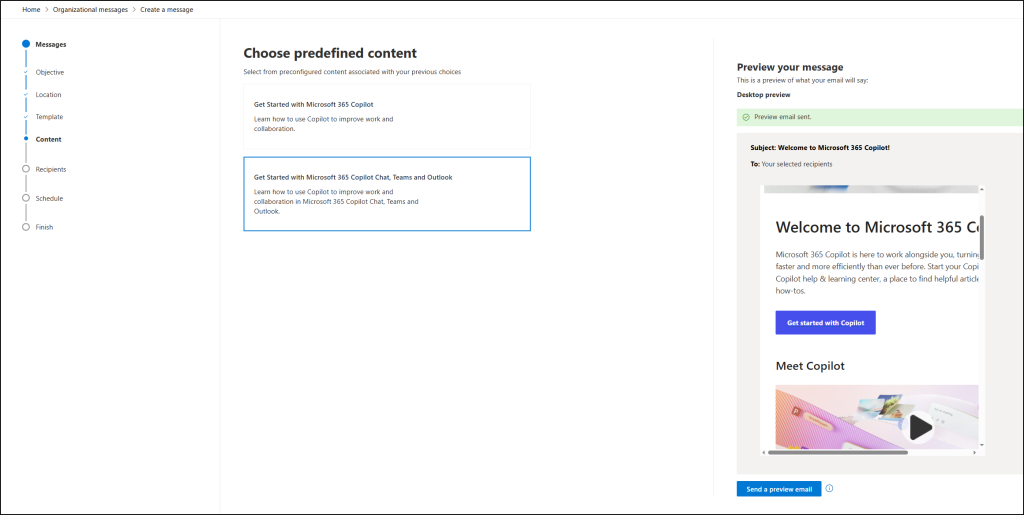Image resolution: width=1024 pixels, height=515 pixels.
Task: Jump to the Location step
Action: (x=48, y=95)
